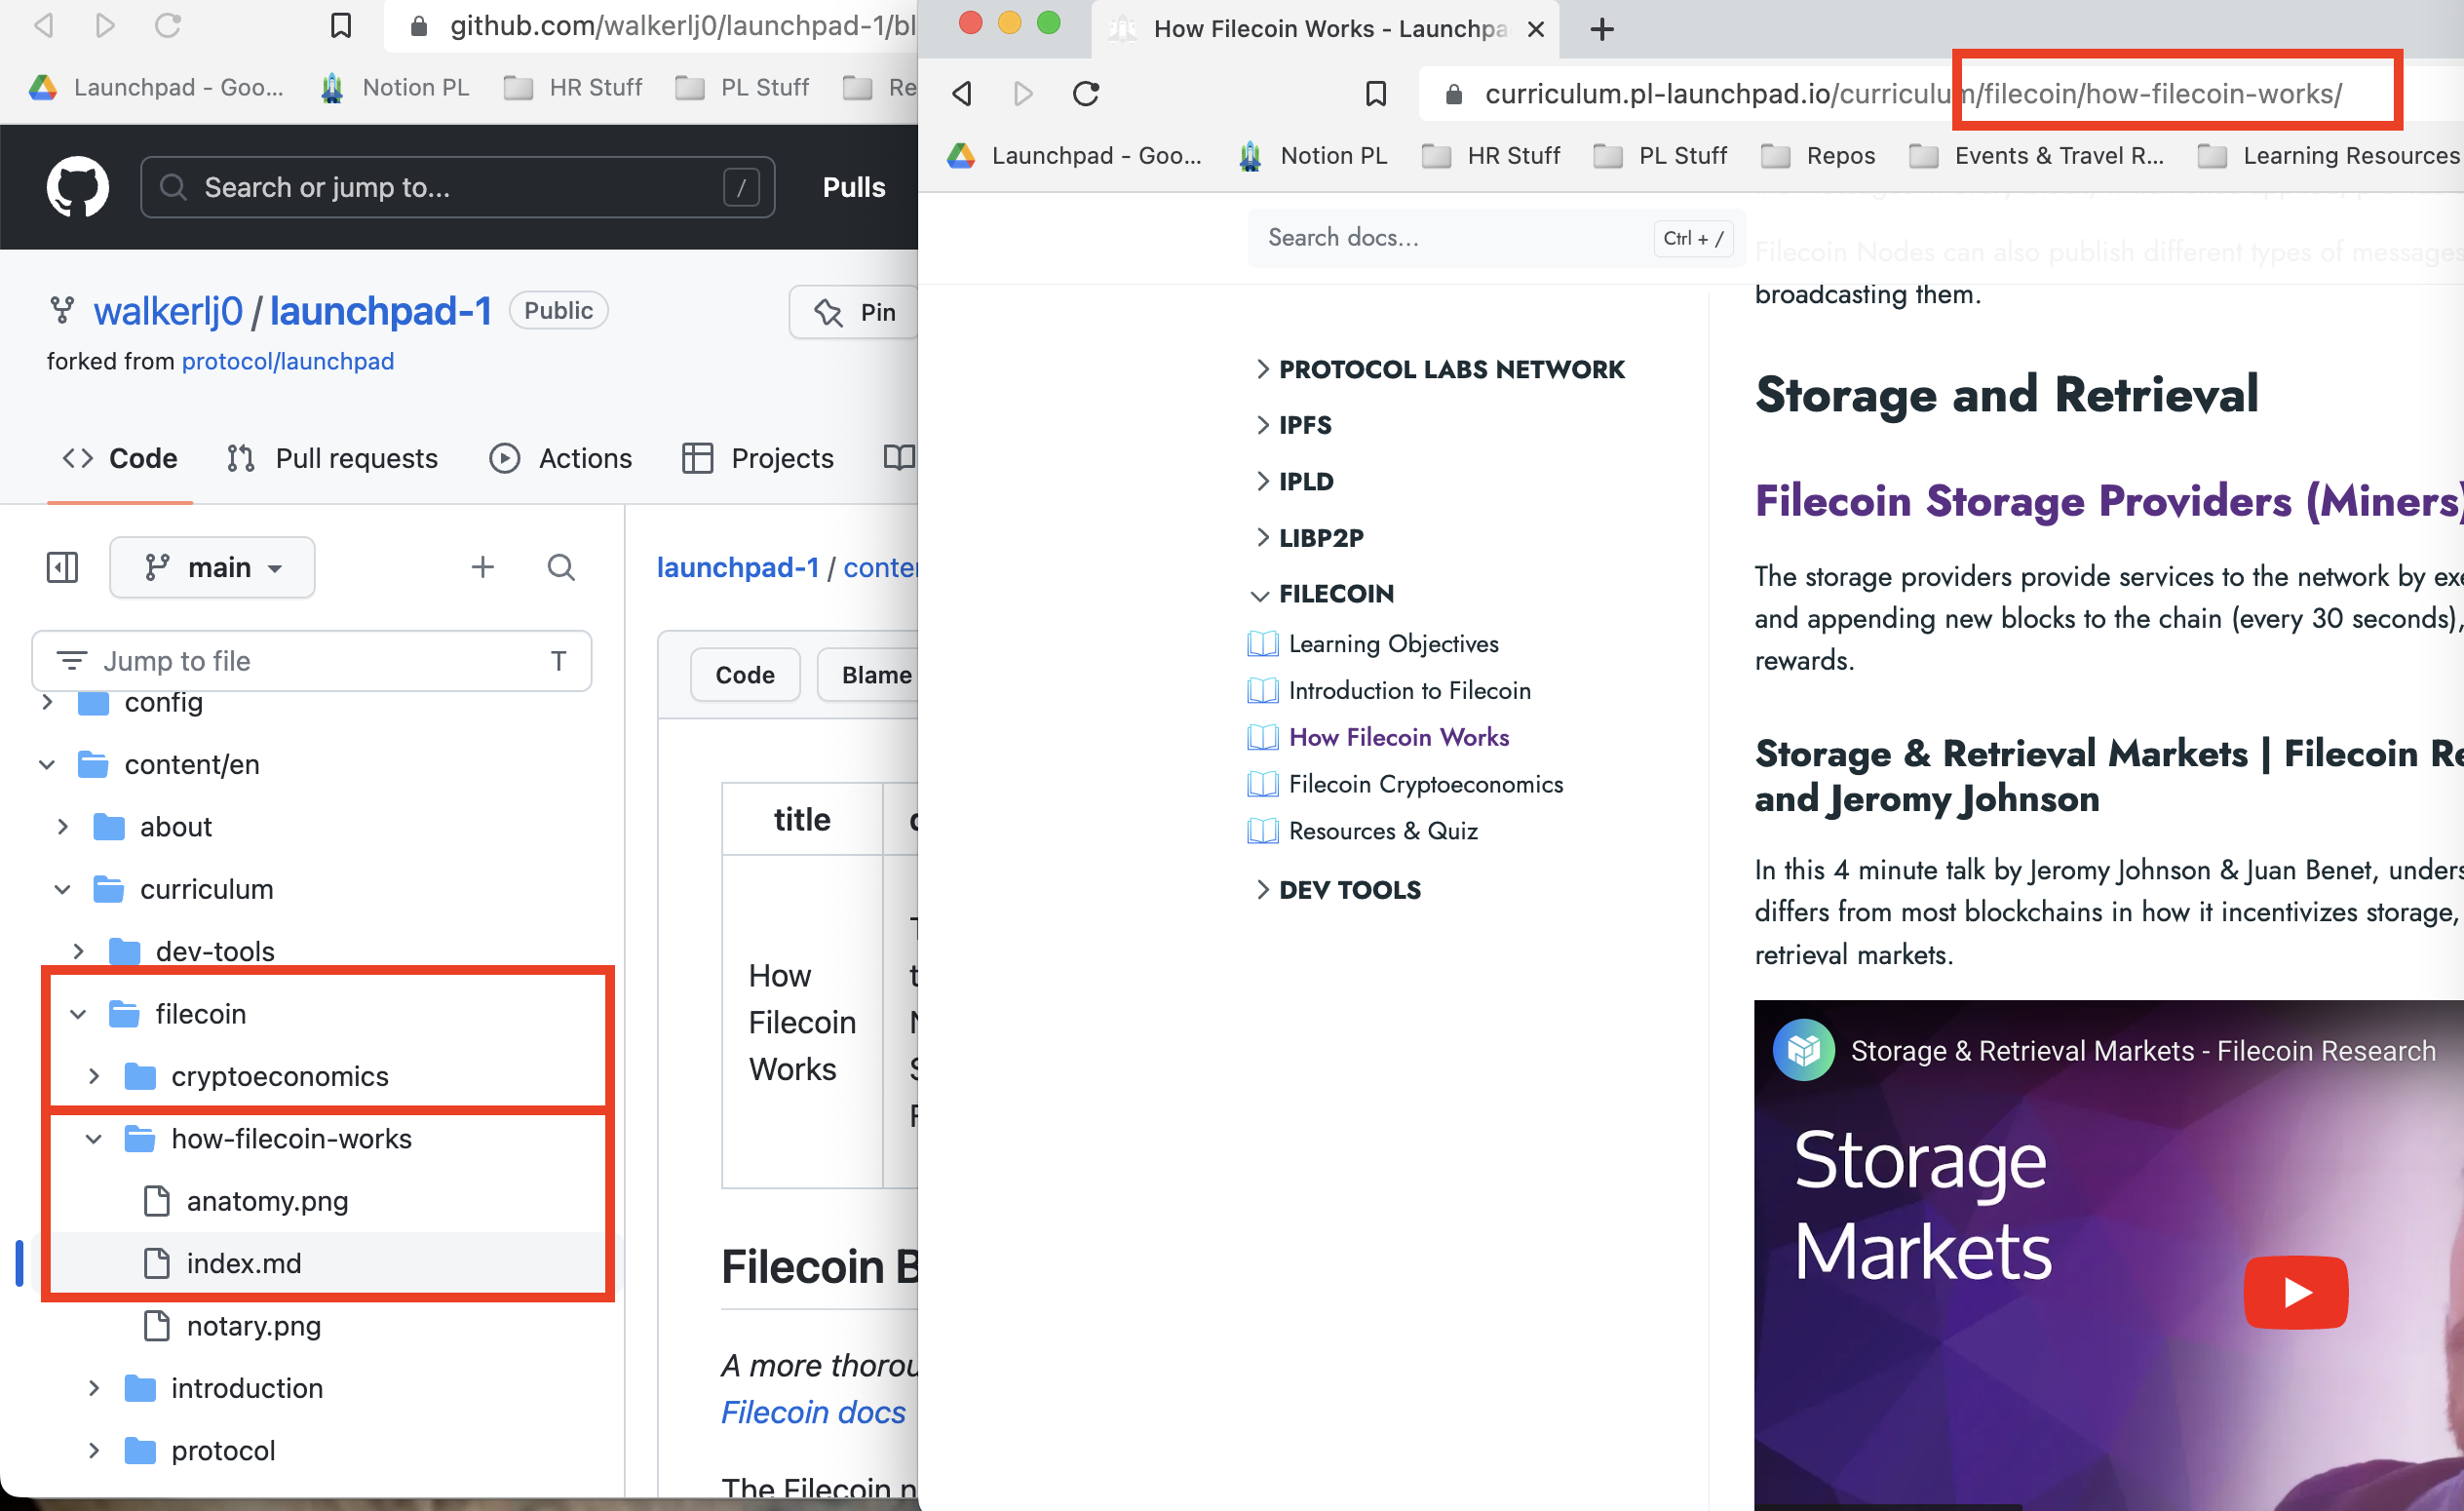Image resolution: width=2464 pixels, height=1511 pixels.
Task: Open a new tab in Launchpad window
Action: coord(1602,29)
